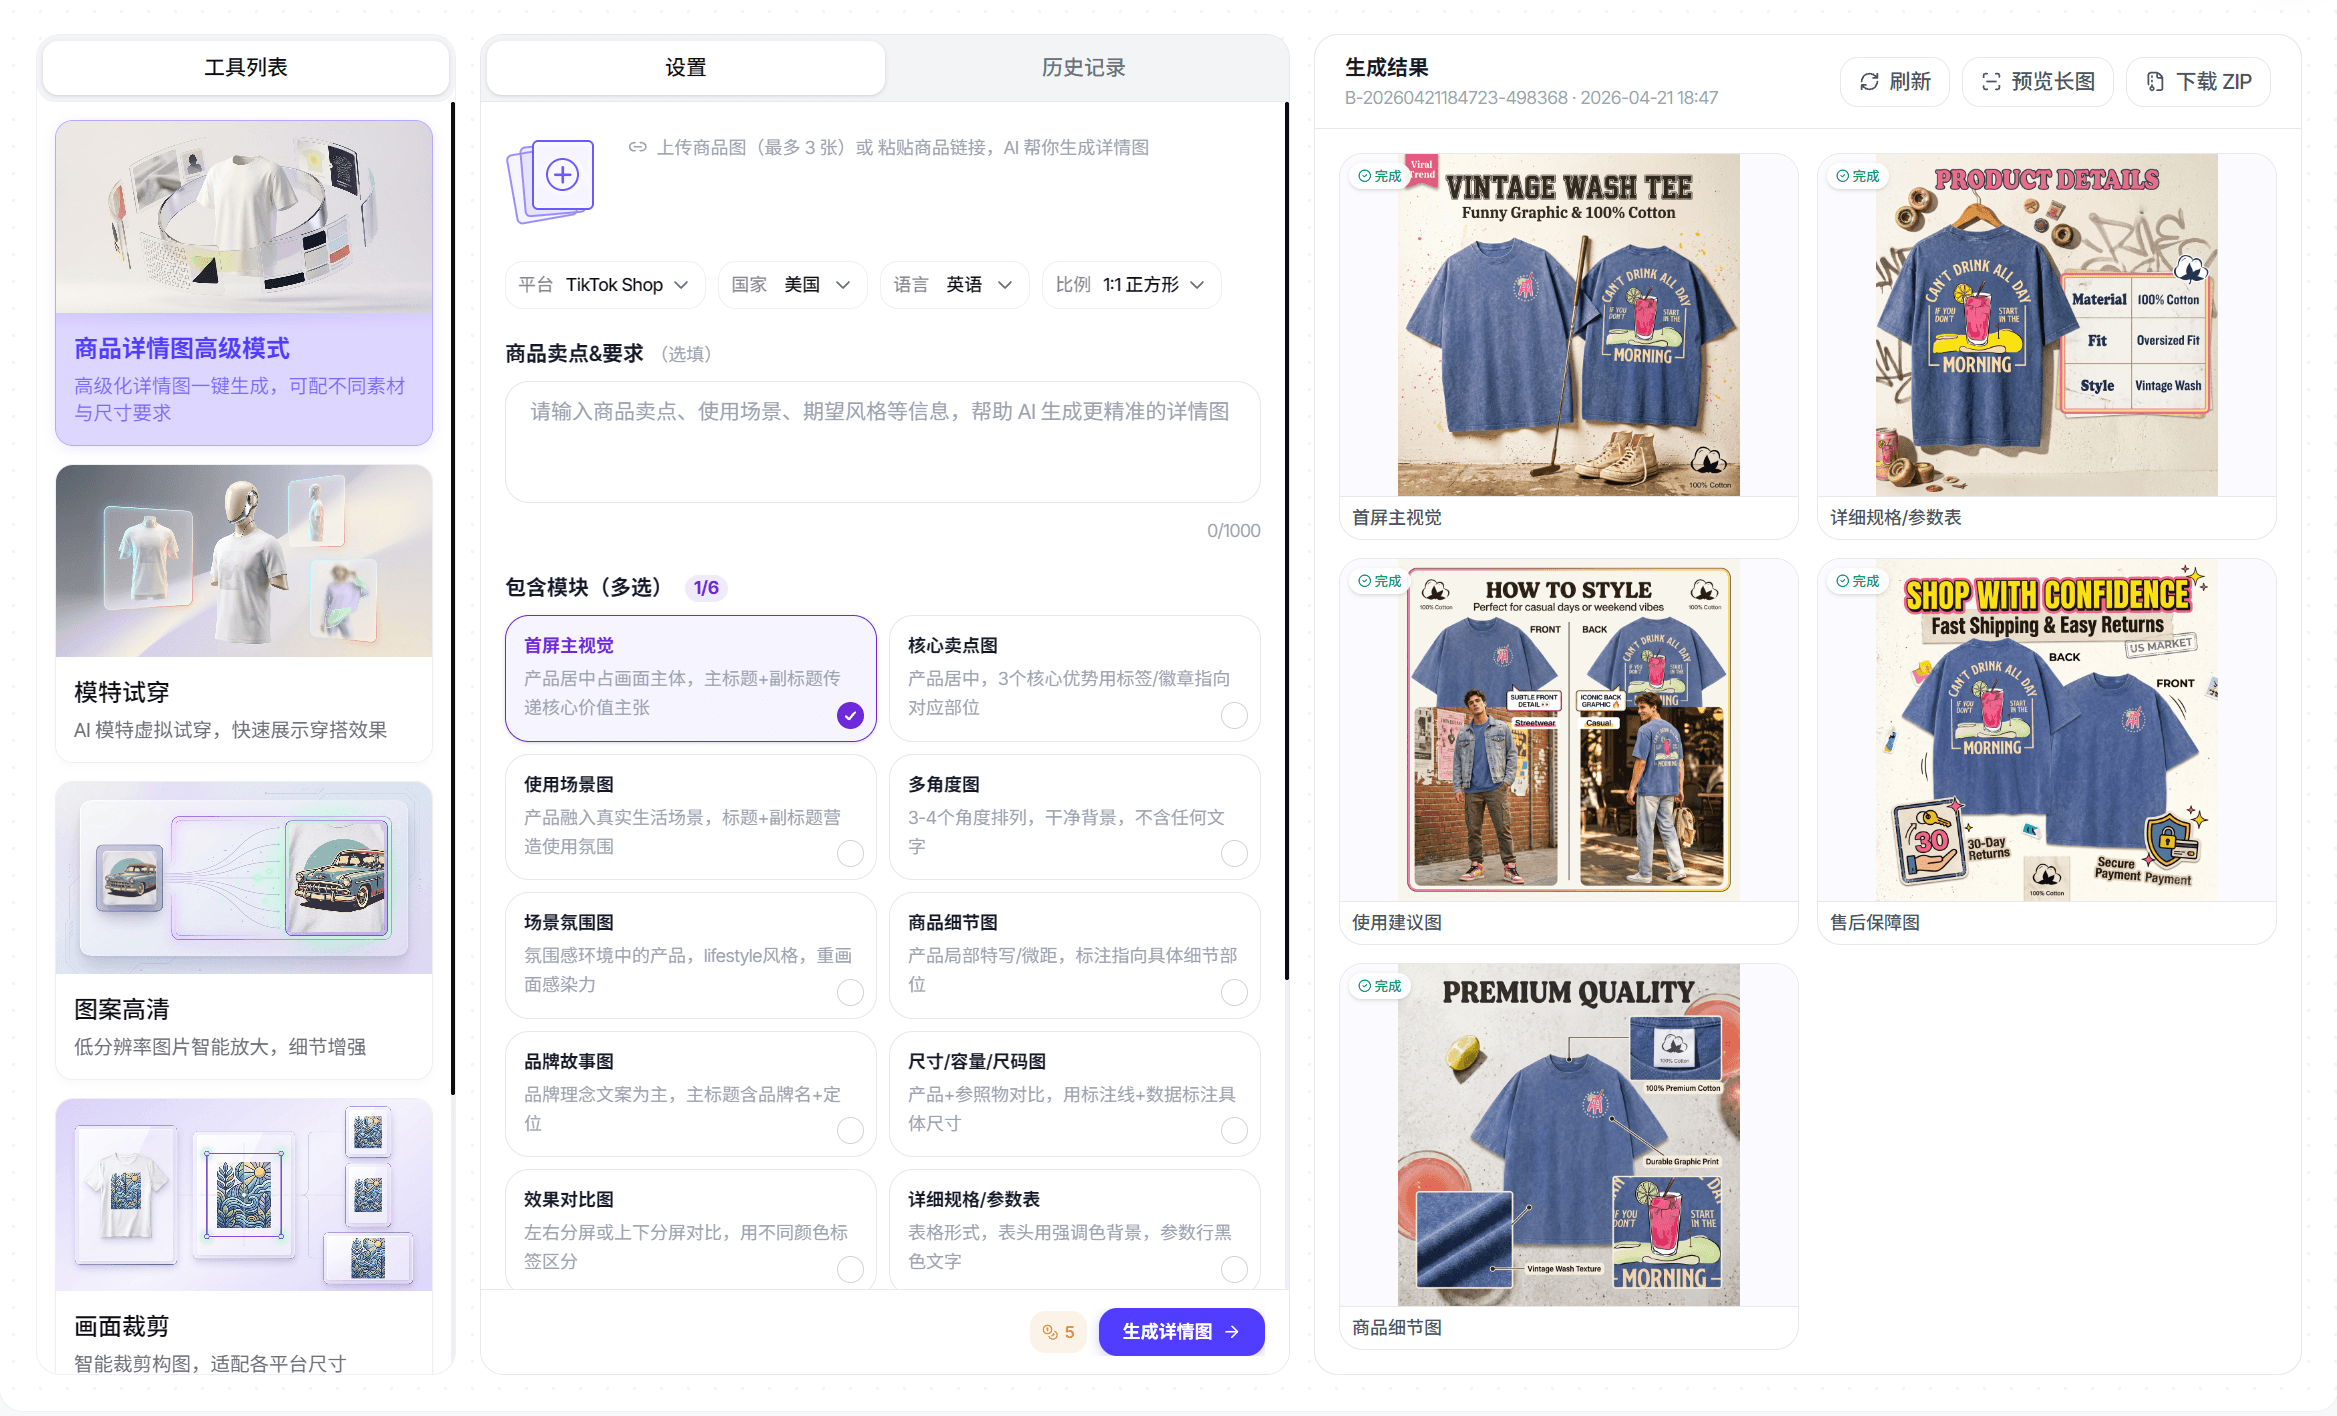Click the 预览长图 button

[x=2037, y=82]
